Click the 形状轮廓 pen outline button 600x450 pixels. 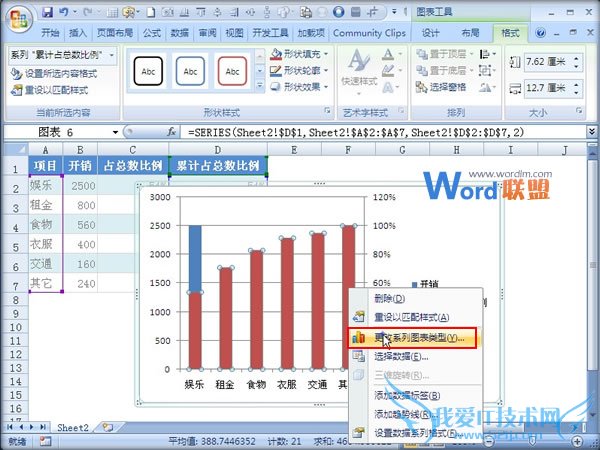[x=298, y=70]
